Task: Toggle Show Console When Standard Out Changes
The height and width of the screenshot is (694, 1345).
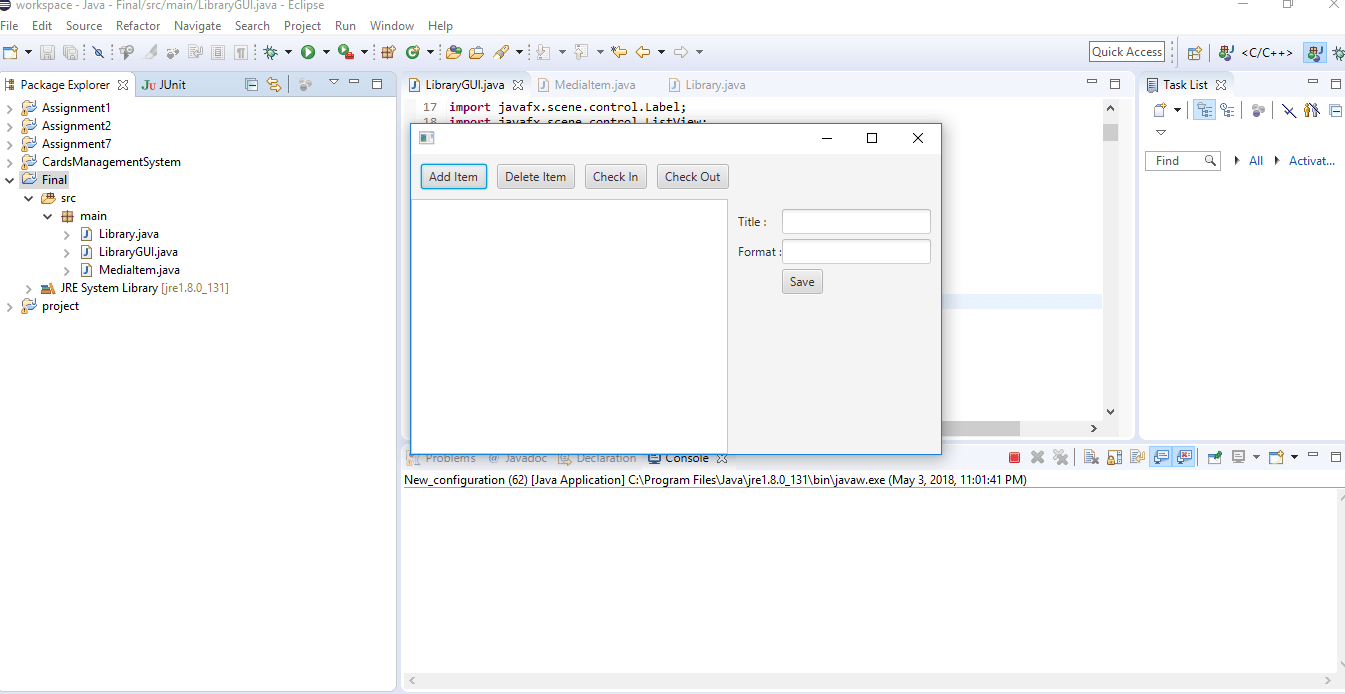Action: coord(1161,456)
